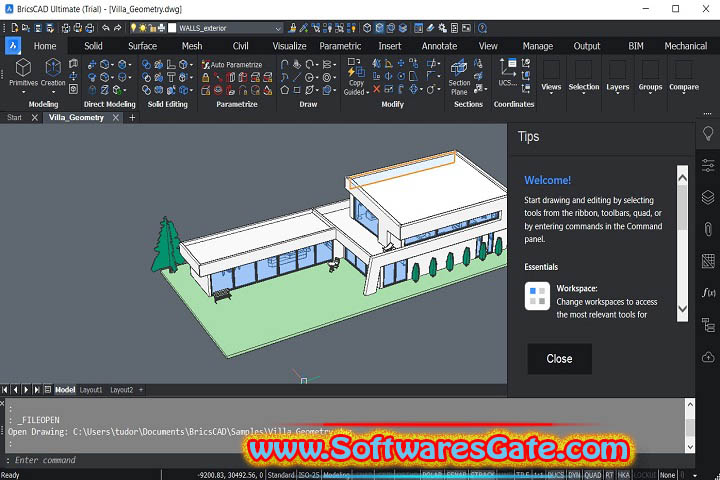This screenshot has width=720, height=480.
Task: Click the Open file icon
Action: click(26, 28)
